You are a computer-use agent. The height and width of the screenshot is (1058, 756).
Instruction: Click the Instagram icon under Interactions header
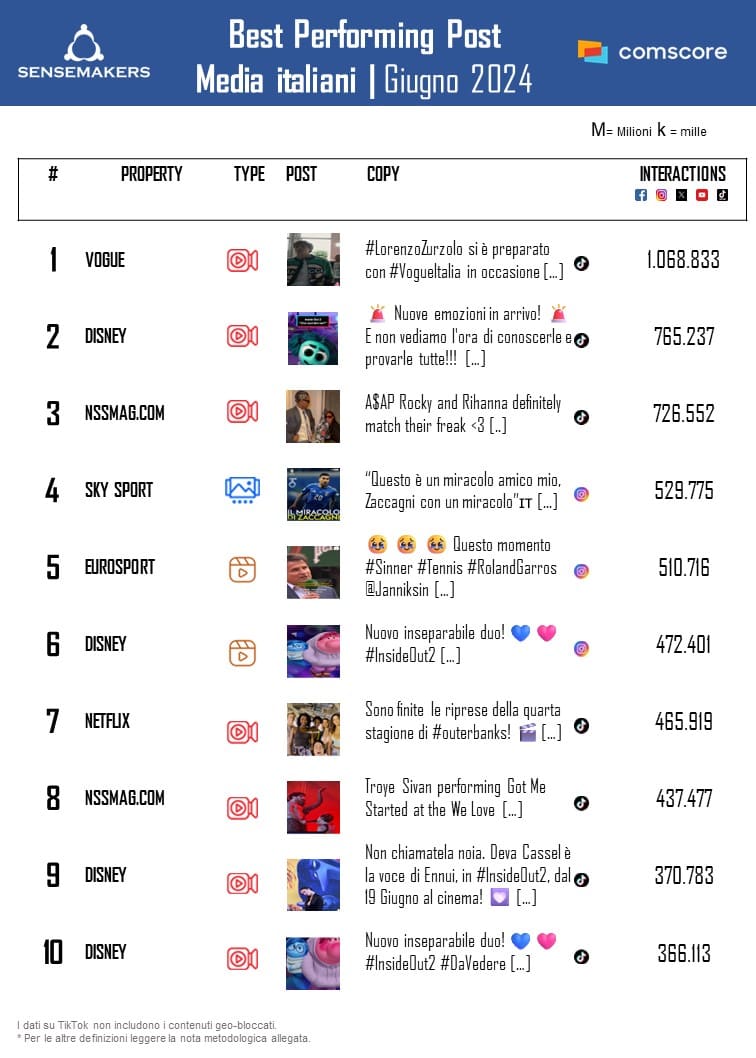click(x=661, y=195)
